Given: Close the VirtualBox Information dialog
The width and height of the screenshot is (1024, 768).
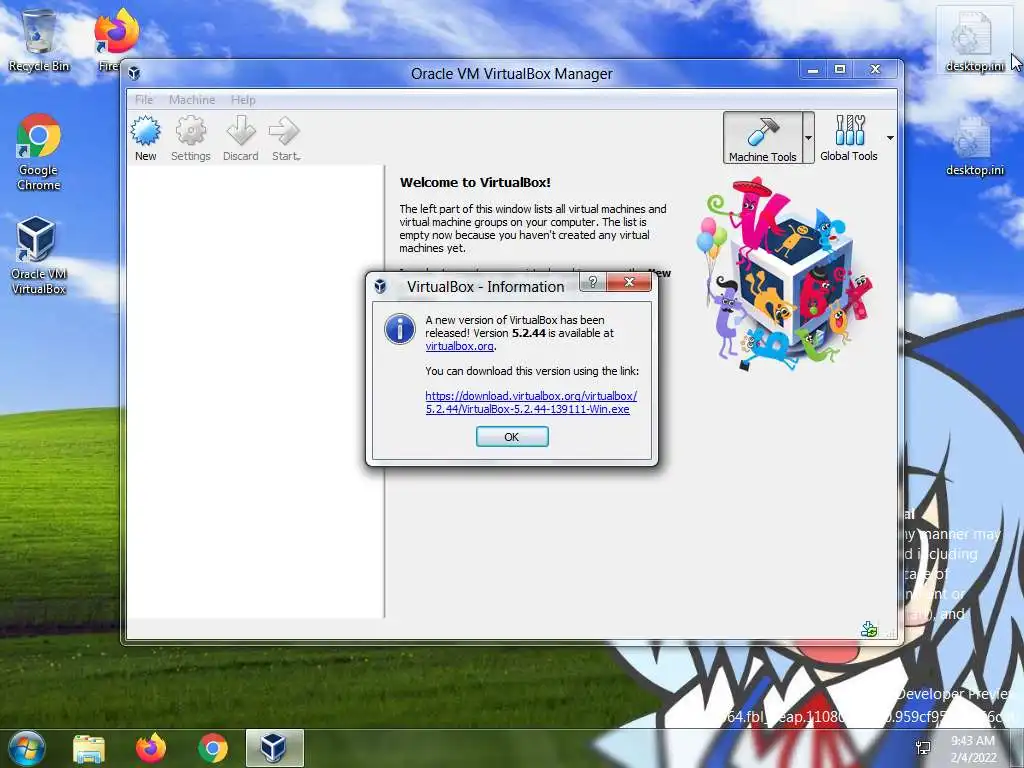Looking at the screenshot, I should (x=629, y=281).
